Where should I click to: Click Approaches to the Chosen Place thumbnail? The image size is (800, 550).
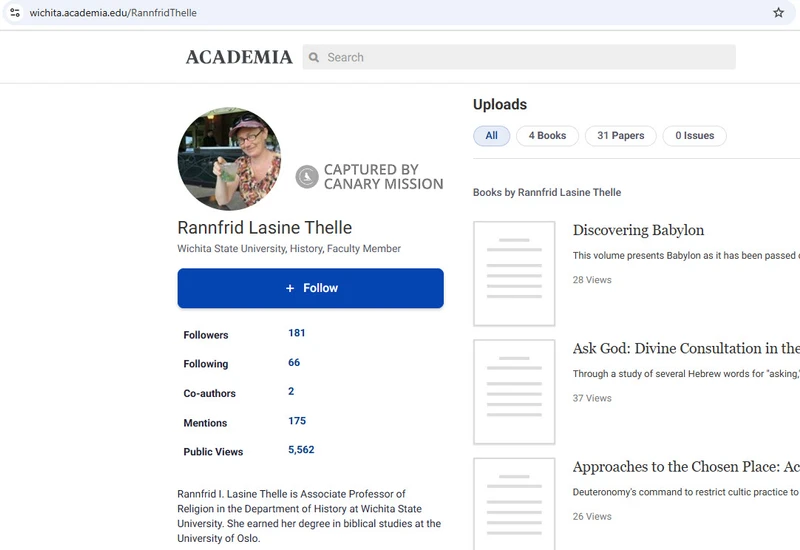514,504
